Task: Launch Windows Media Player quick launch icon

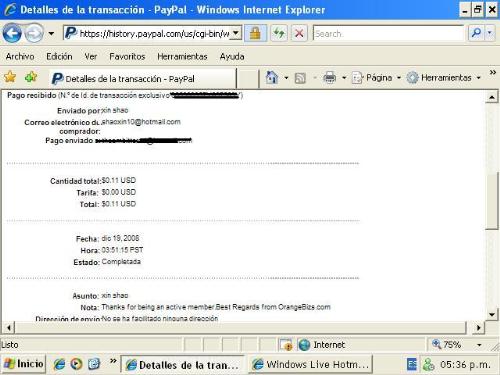Action: pos(76,364)
